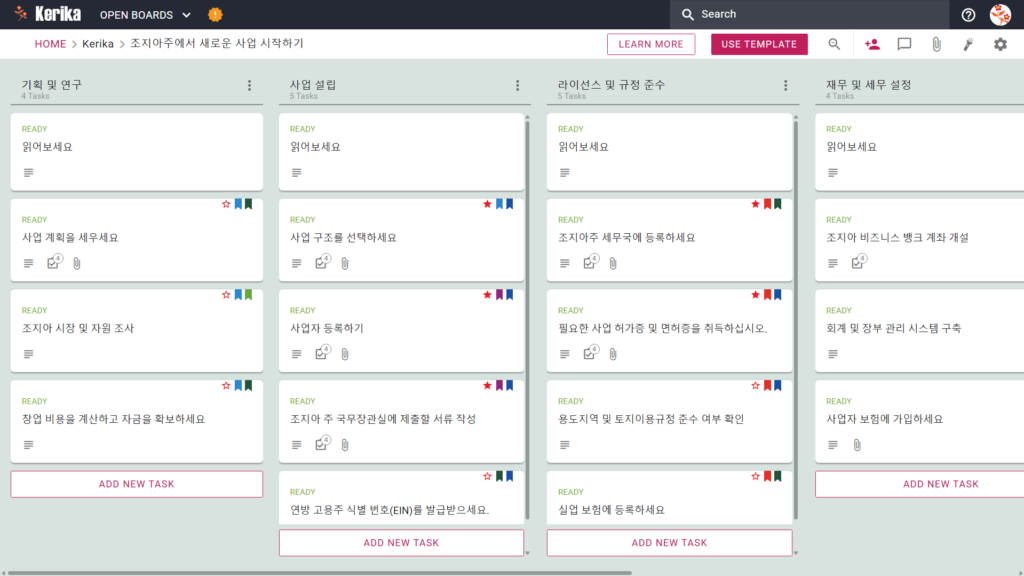
Task: Open Kerika breadcrumb link
Action: pyautogui.click(x=98, y=44)
